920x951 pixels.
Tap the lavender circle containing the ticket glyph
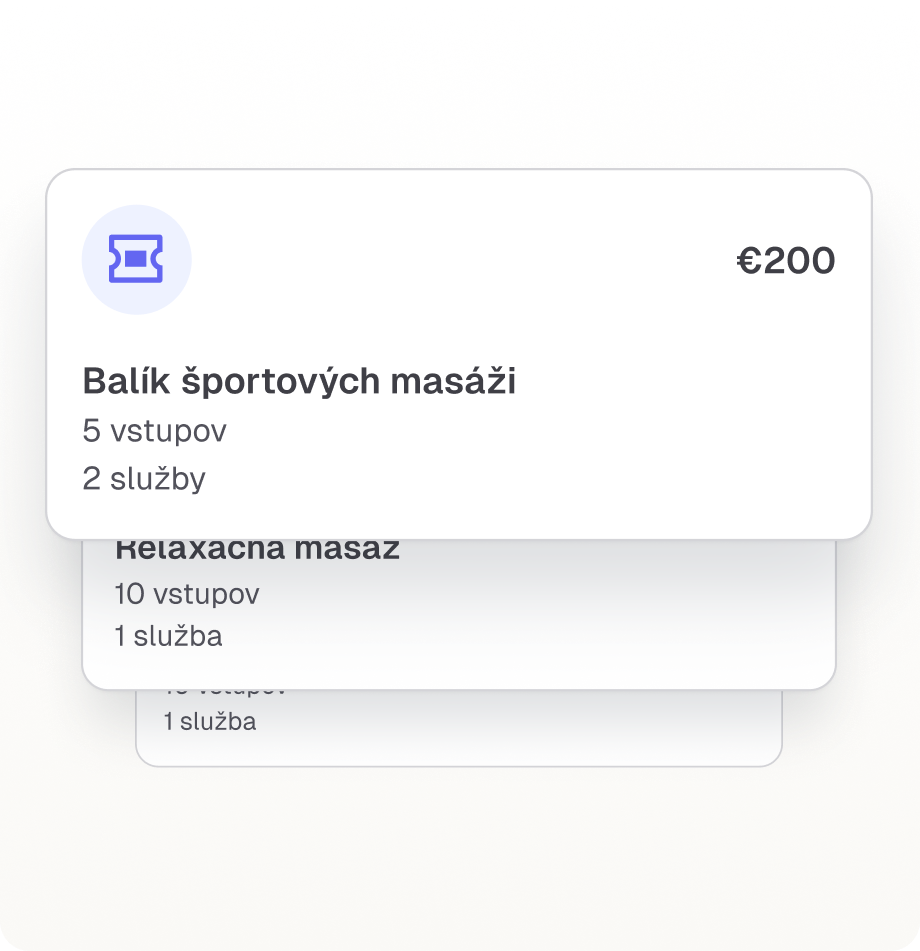pyautogui.click(x=136, y=259)
